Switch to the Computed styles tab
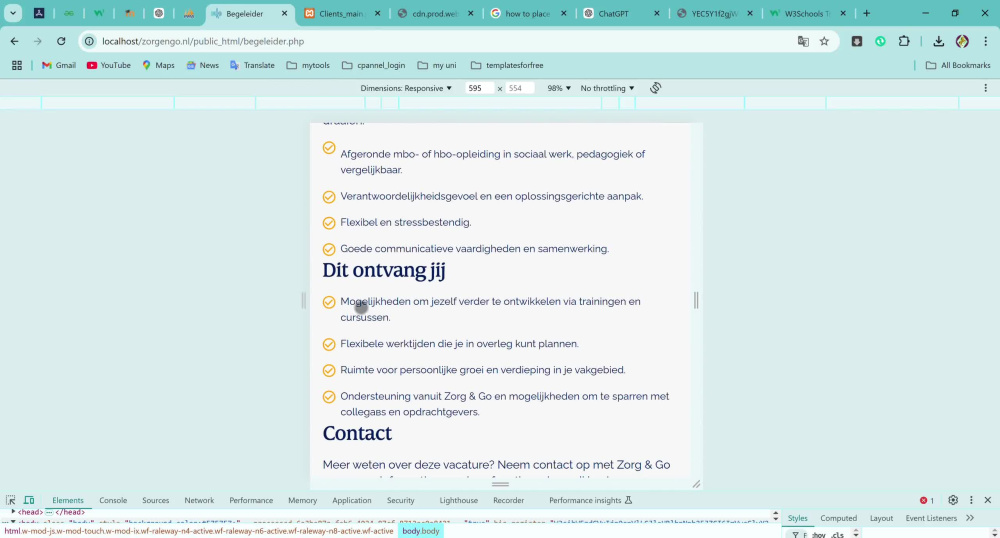 (x=839, y=518)
